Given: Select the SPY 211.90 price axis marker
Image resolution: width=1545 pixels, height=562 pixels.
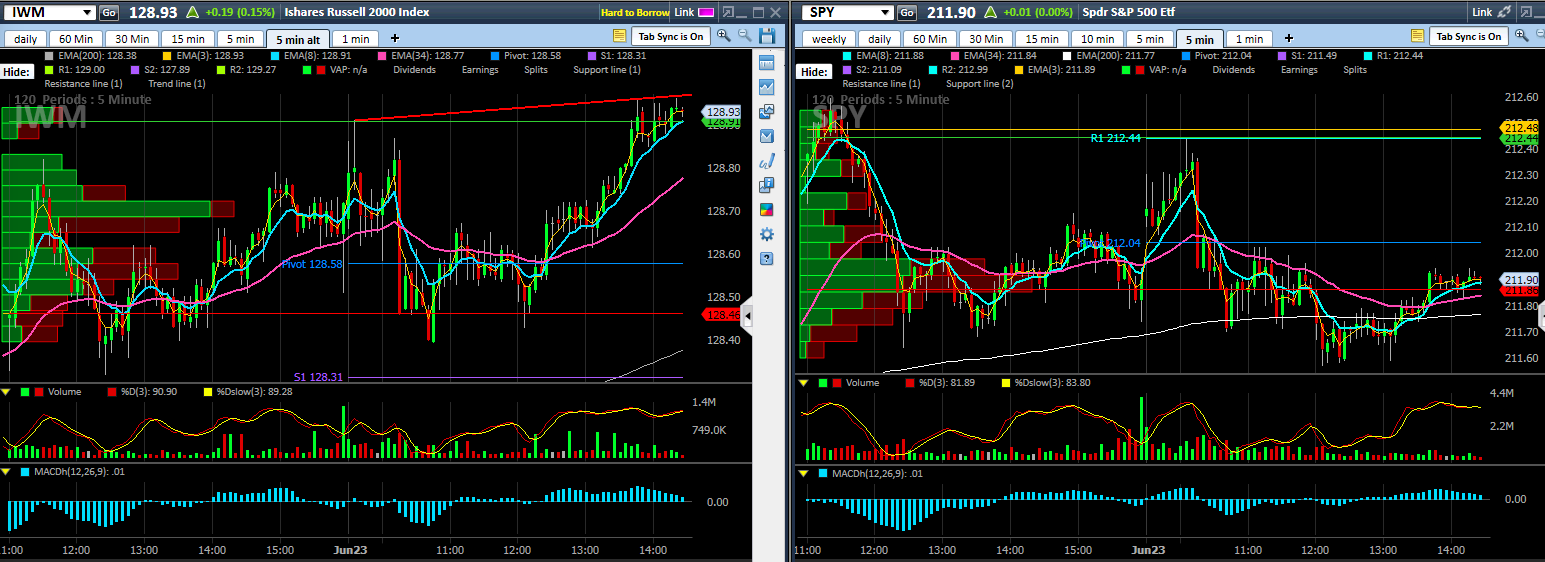Looking at the screenshot, I should pos(1519,279).
